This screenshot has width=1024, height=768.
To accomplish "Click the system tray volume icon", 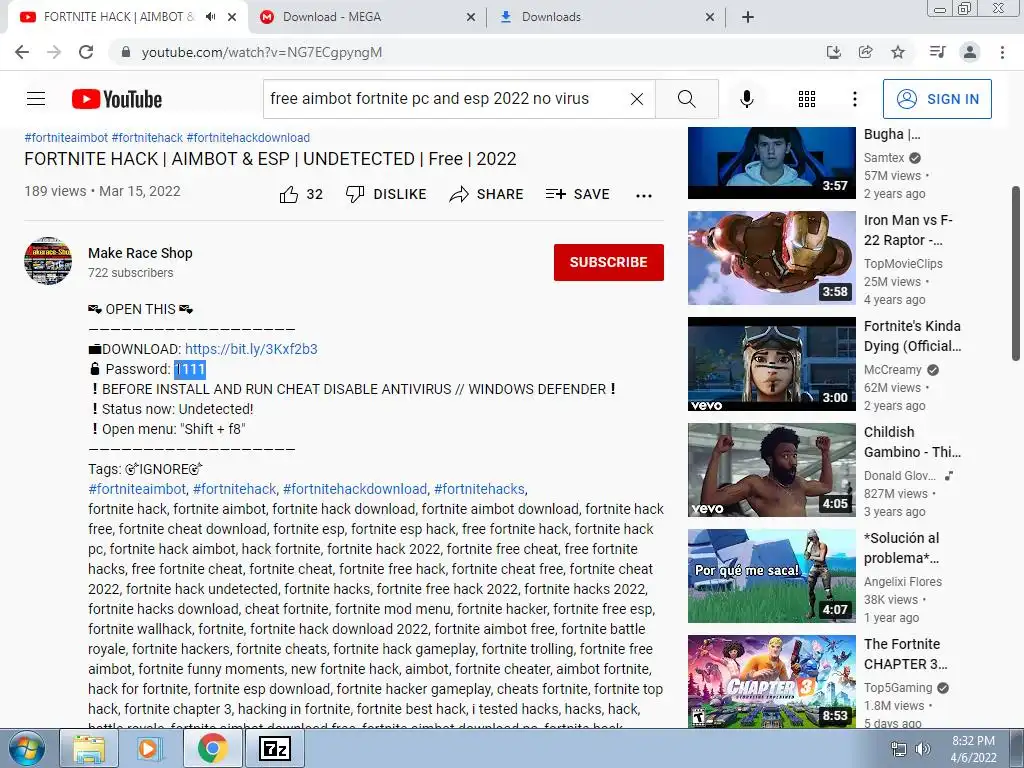I will (923, 749).
